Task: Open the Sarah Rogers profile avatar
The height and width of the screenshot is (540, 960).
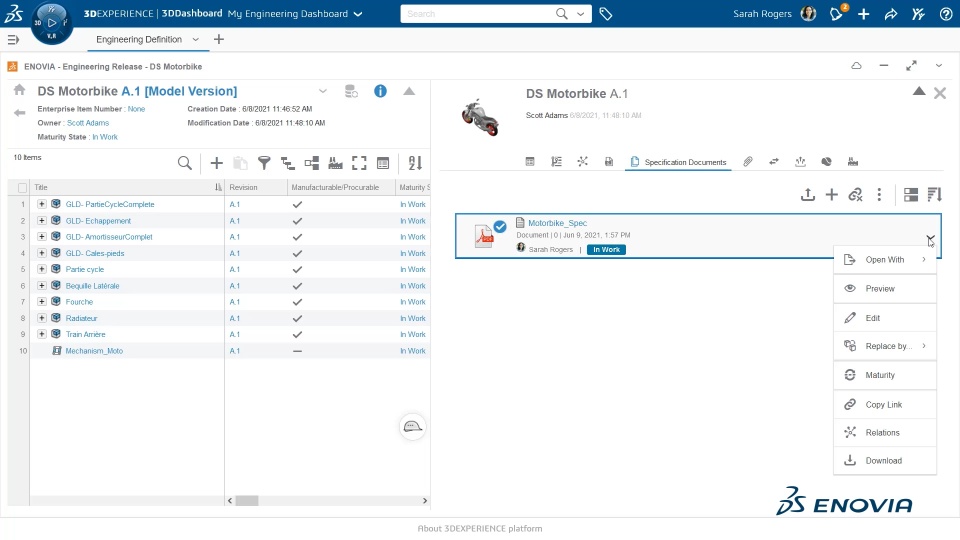Action: (x=808, y=13)
